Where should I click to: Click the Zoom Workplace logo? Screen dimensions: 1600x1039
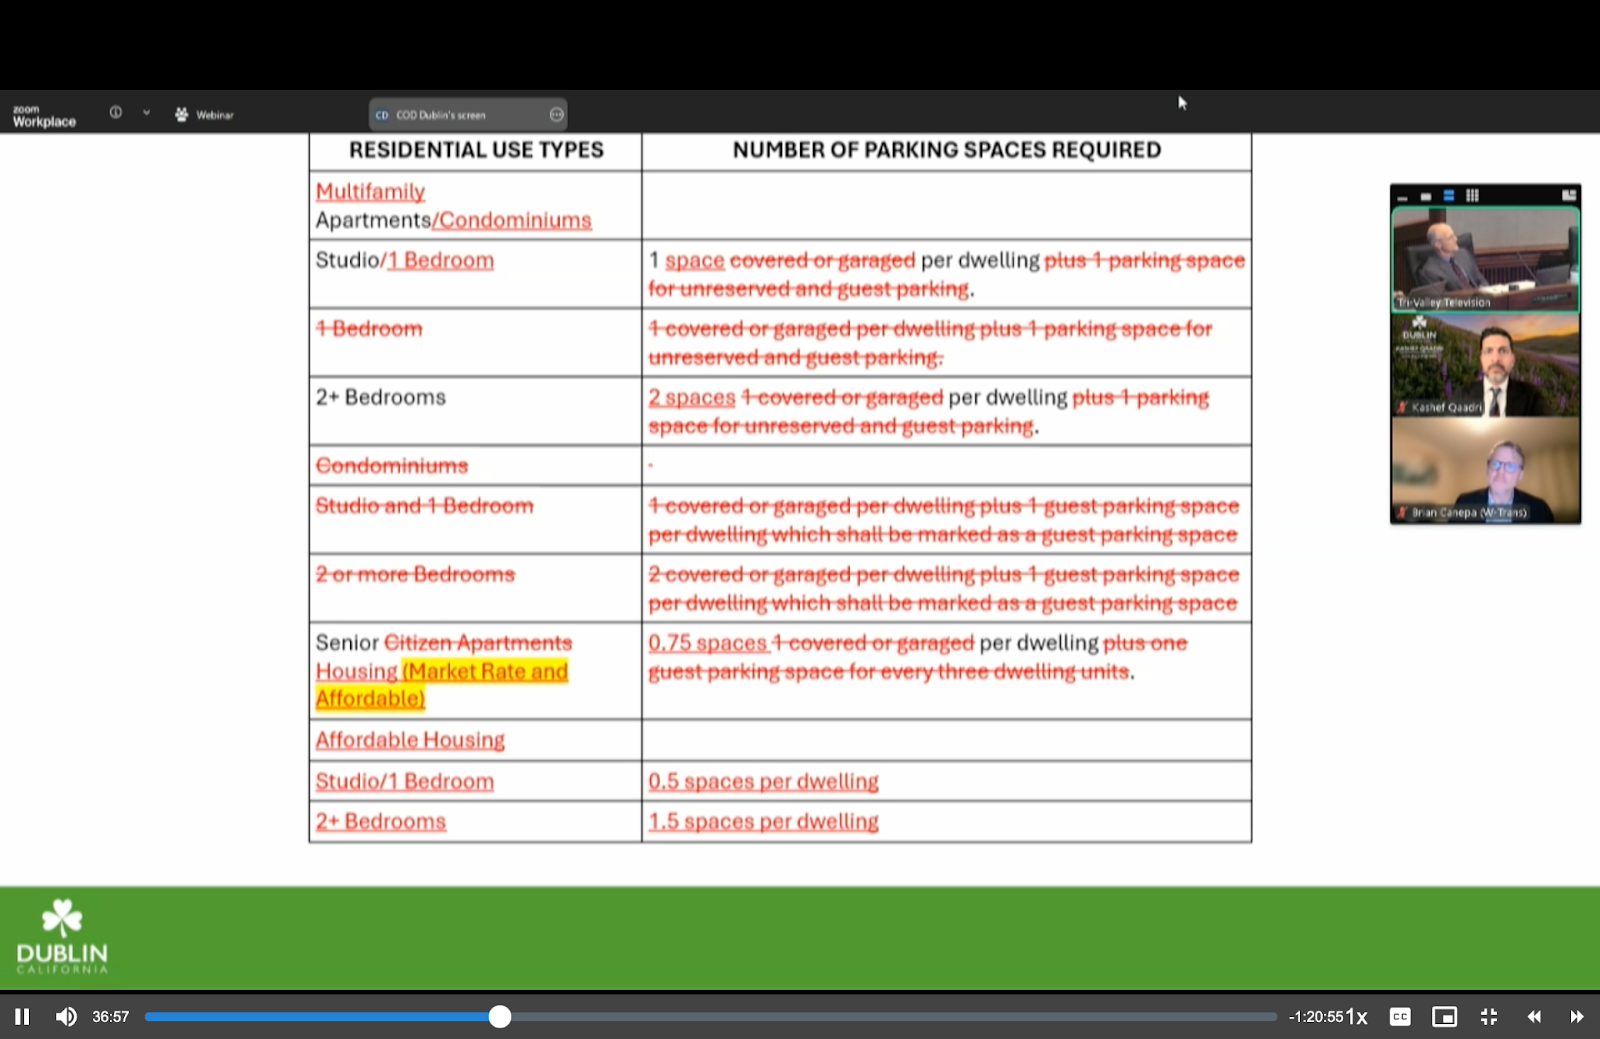click(44, 116)
